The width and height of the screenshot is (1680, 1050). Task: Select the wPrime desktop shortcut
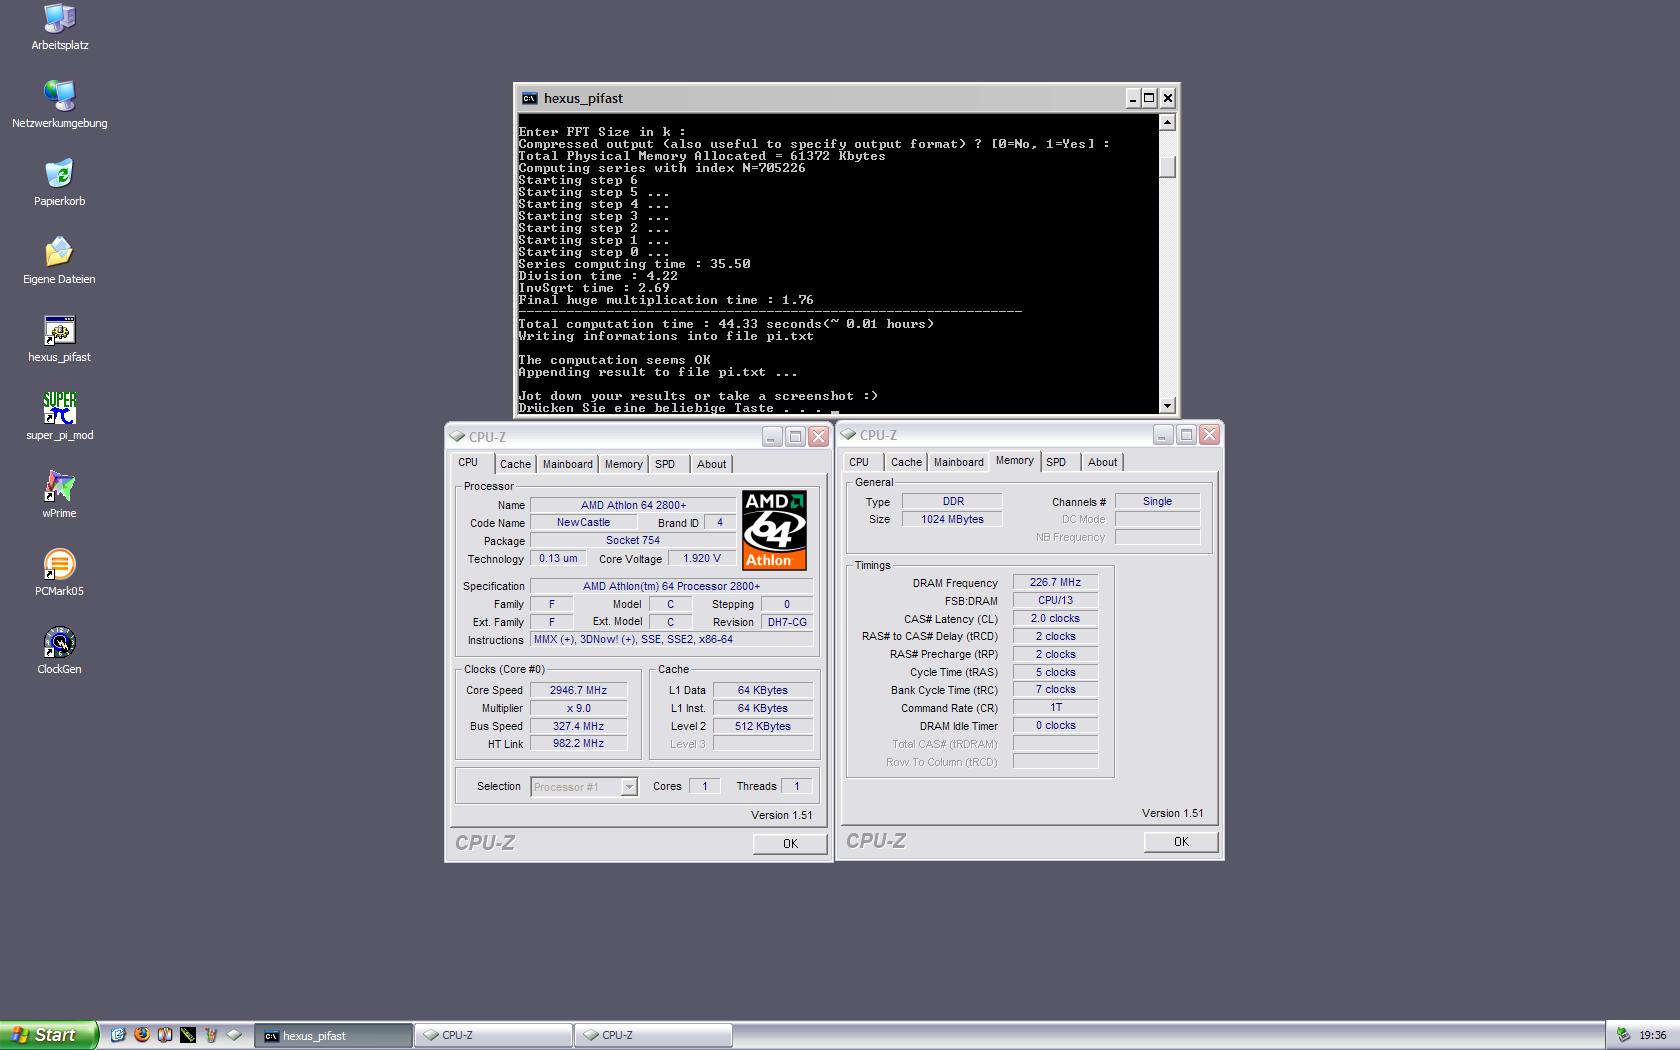pos(60,494)
